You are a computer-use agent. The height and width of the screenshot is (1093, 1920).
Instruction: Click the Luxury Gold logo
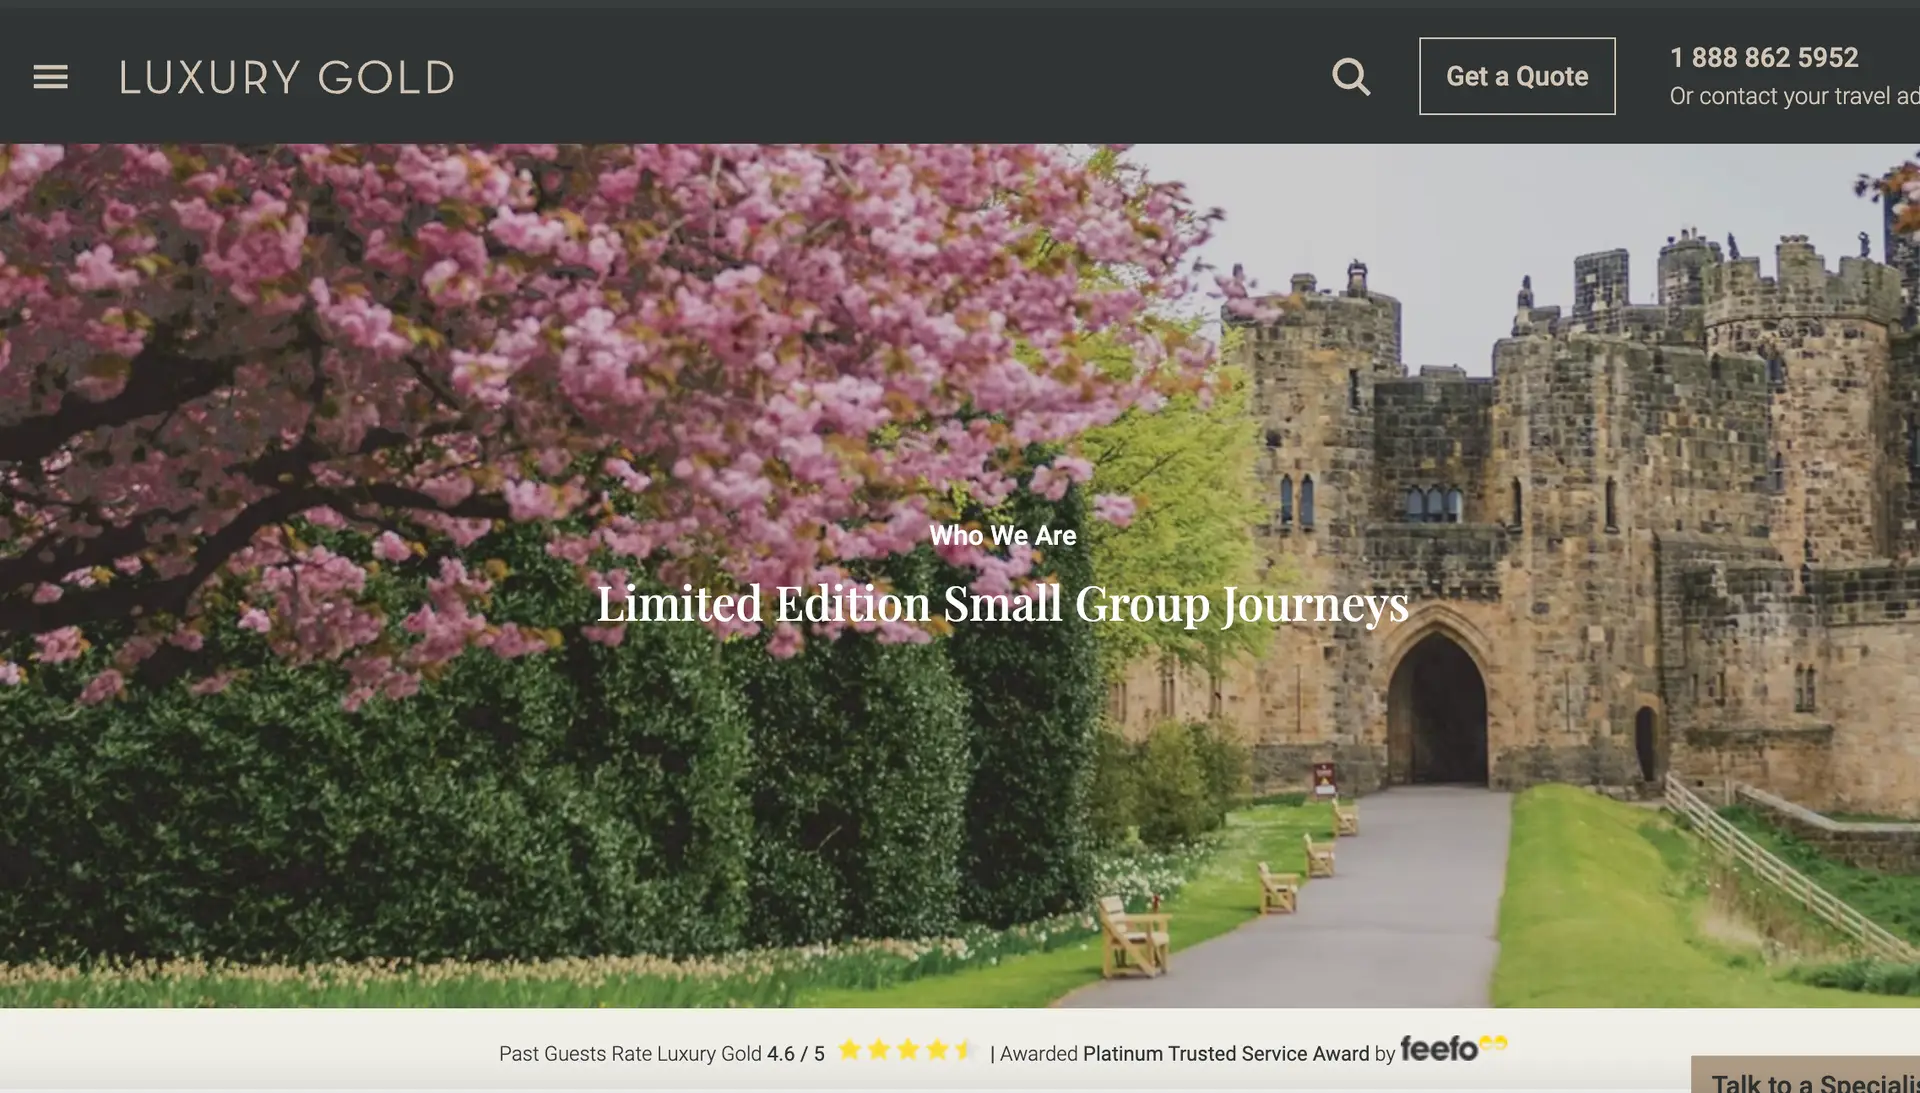point(287,77)
